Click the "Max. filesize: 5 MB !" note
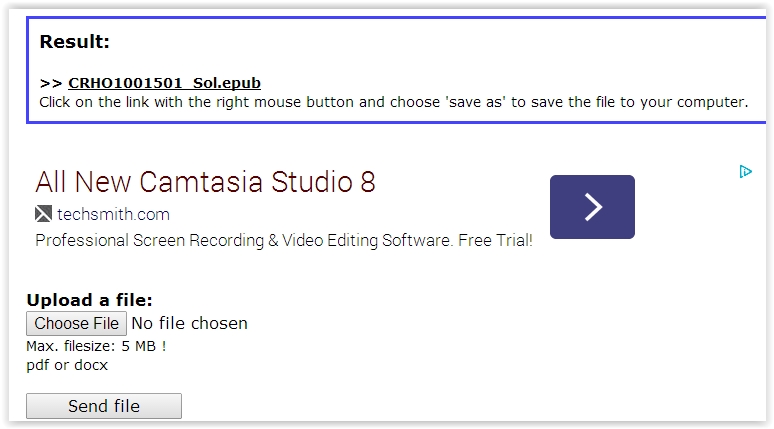774x429 pixels. 96,347
